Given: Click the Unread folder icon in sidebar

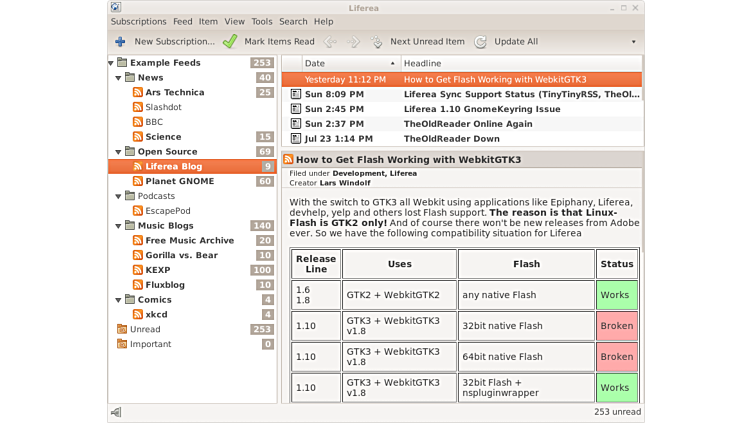Looking at the screenshot, I should coord(122,329).
